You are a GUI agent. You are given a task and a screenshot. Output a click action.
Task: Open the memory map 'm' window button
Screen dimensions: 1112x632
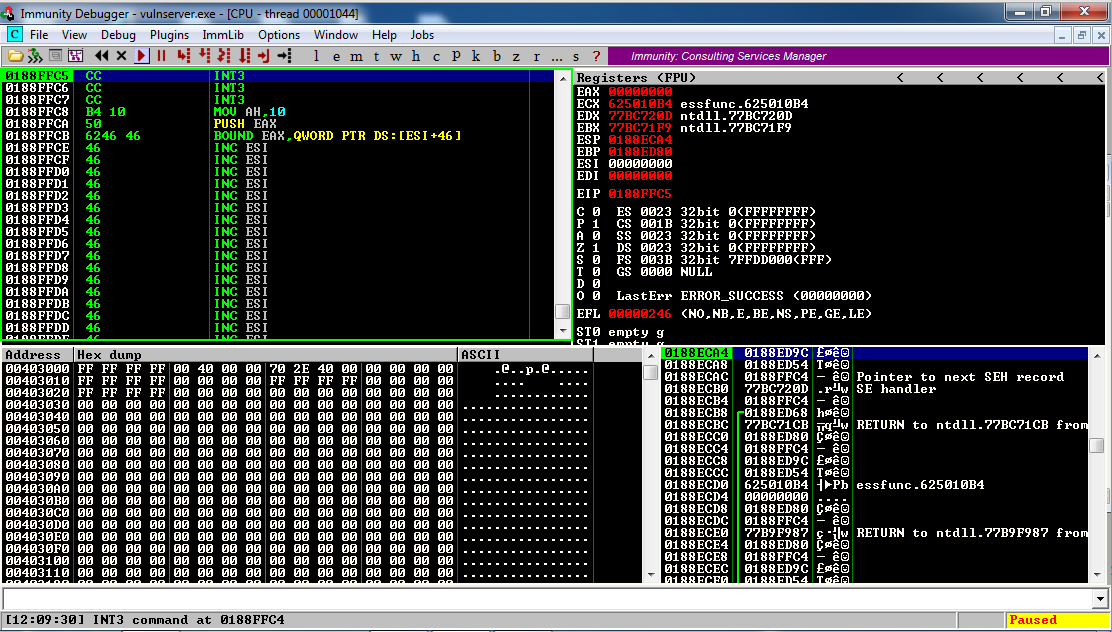point(355,56)
